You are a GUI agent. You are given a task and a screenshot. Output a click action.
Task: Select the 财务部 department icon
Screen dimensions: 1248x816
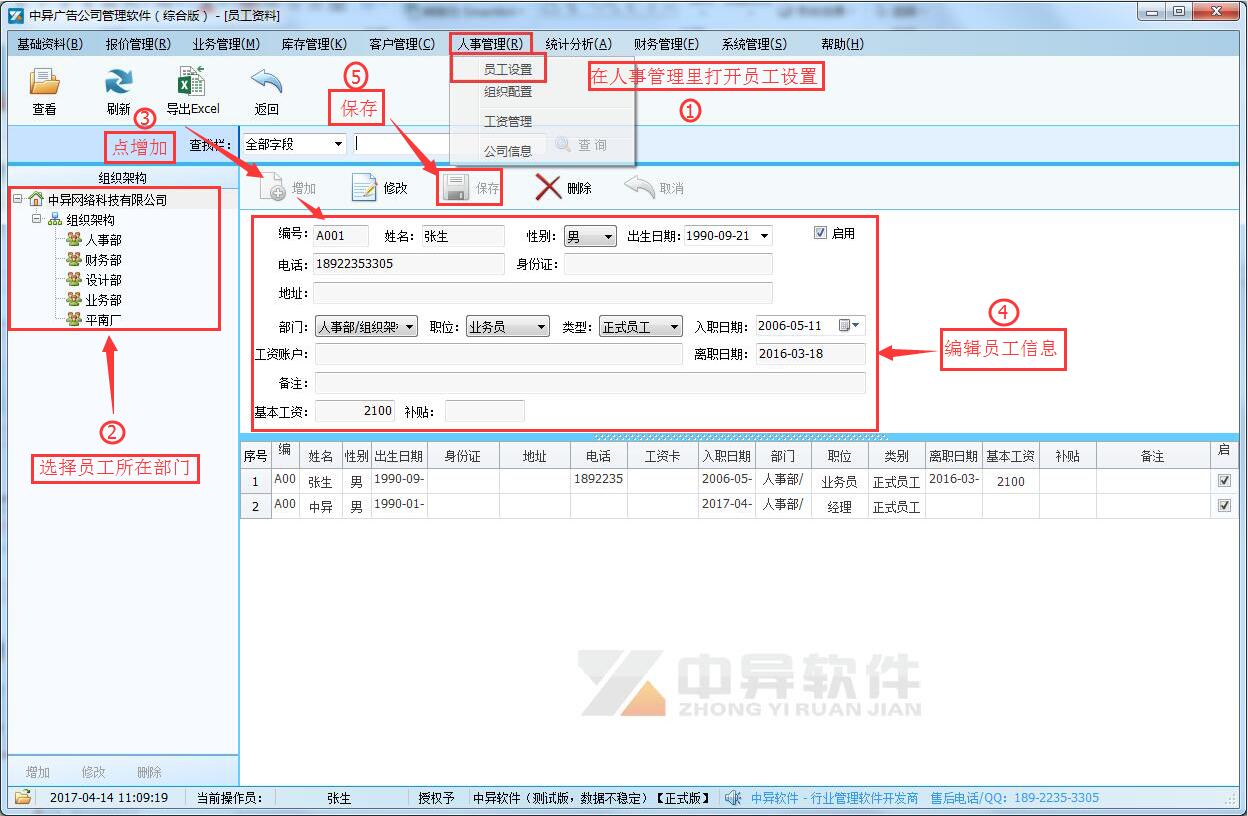click(73, 260)
